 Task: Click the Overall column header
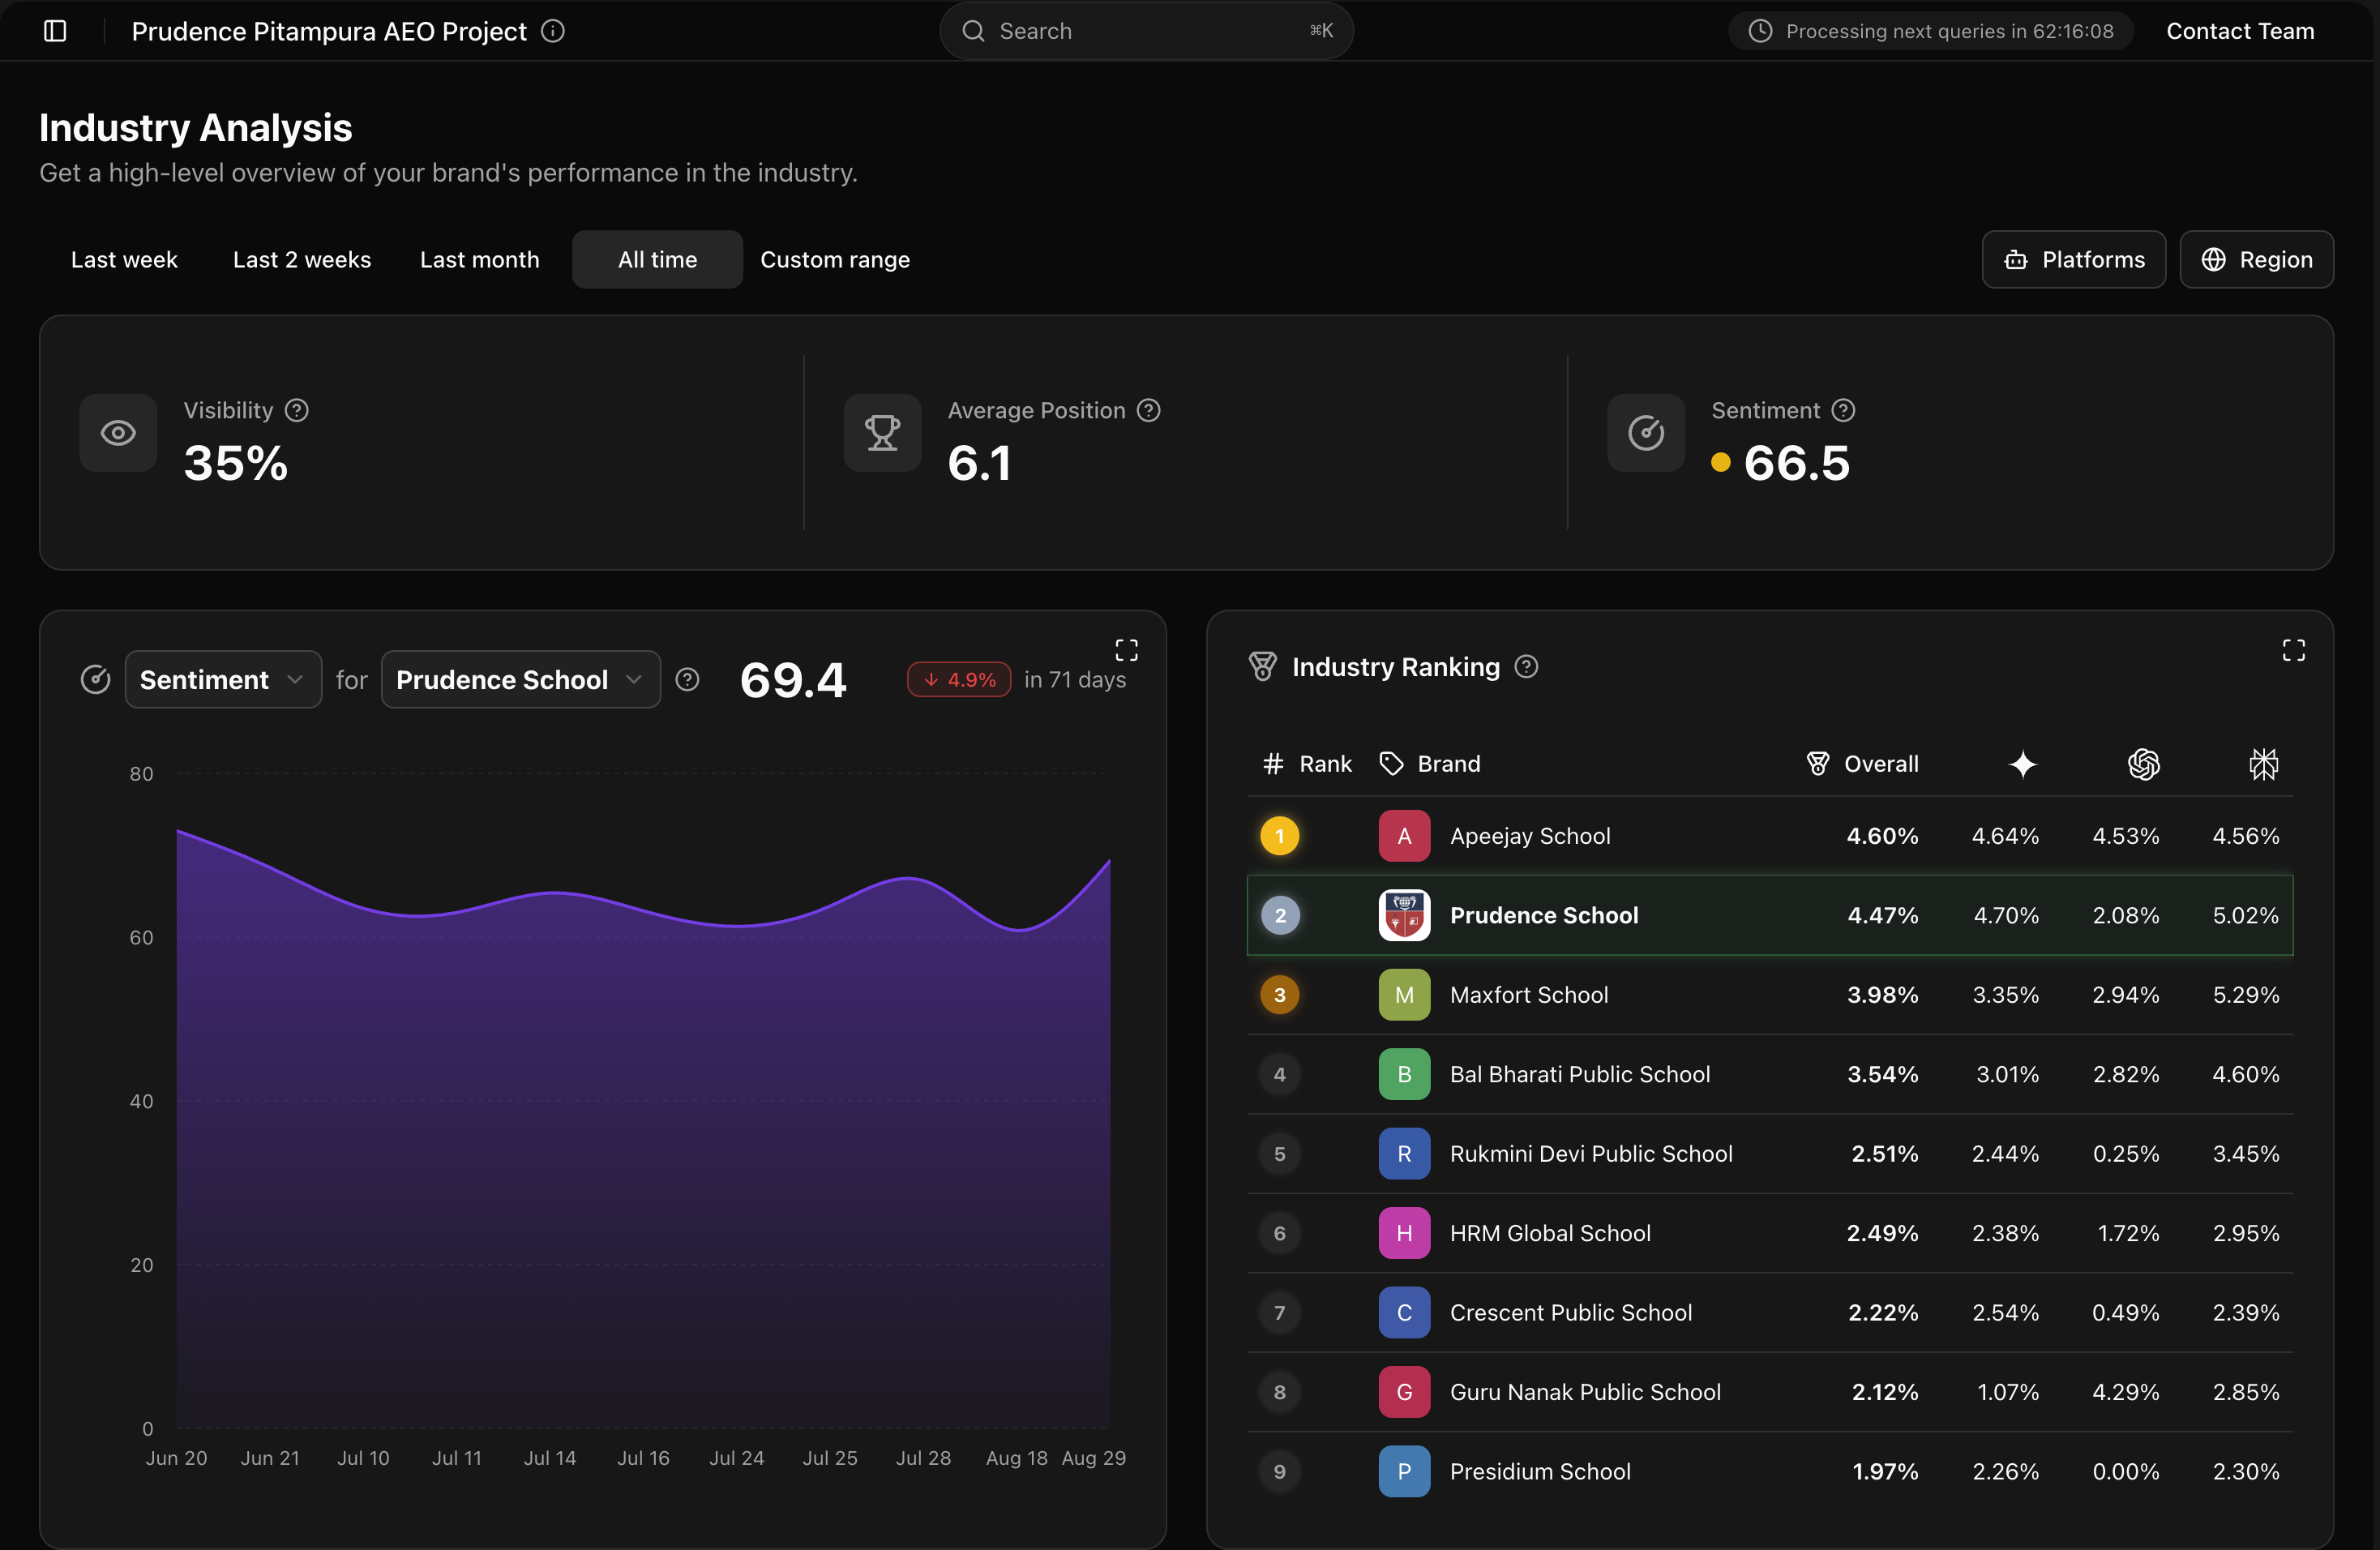(x=1862, y=764)
